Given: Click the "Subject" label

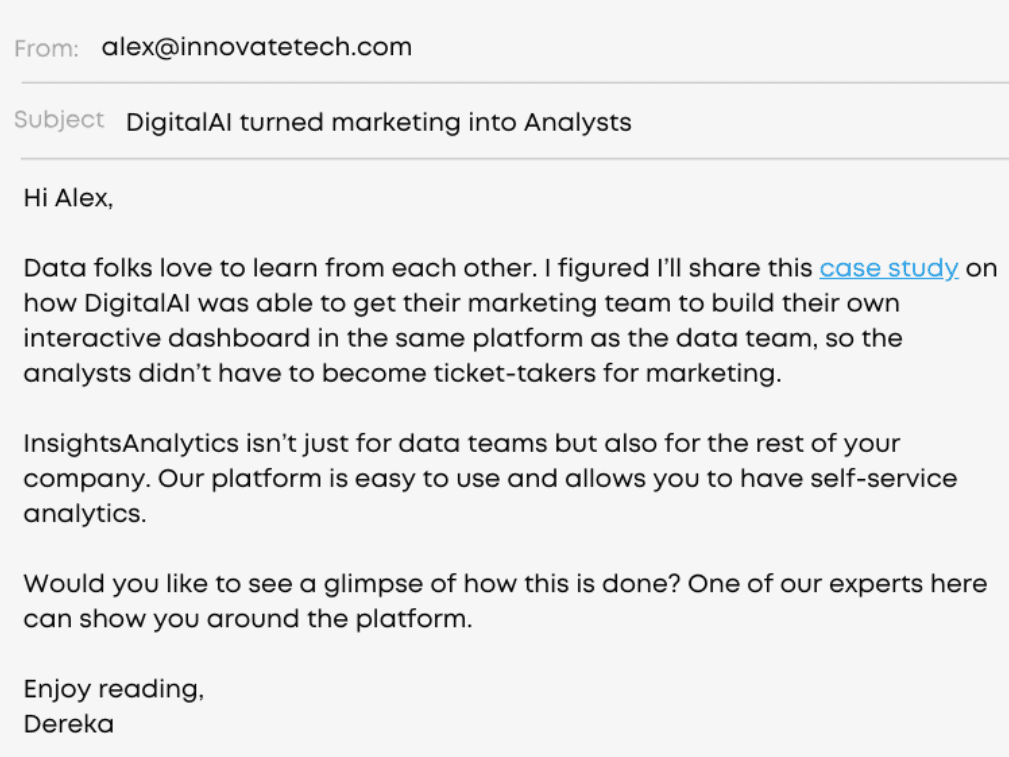Looking at the screenshot, I should coord(59,120).
